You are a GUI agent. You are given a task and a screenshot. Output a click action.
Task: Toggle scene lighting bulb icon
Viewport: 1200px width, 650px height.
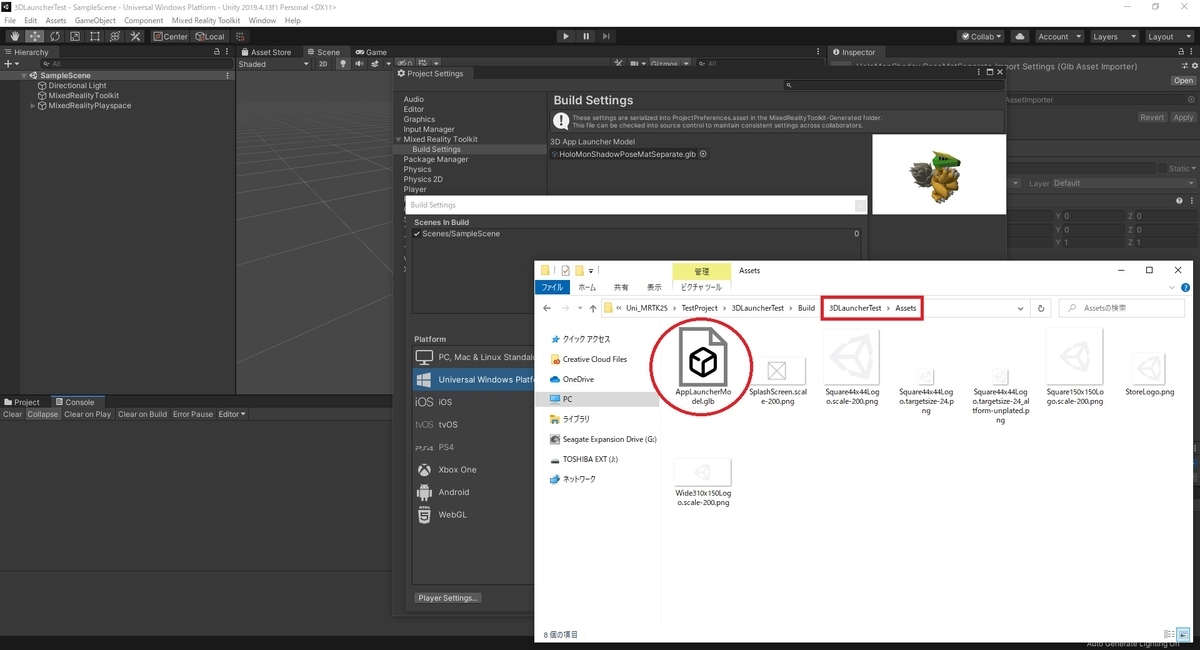click(x=343, y=64)
